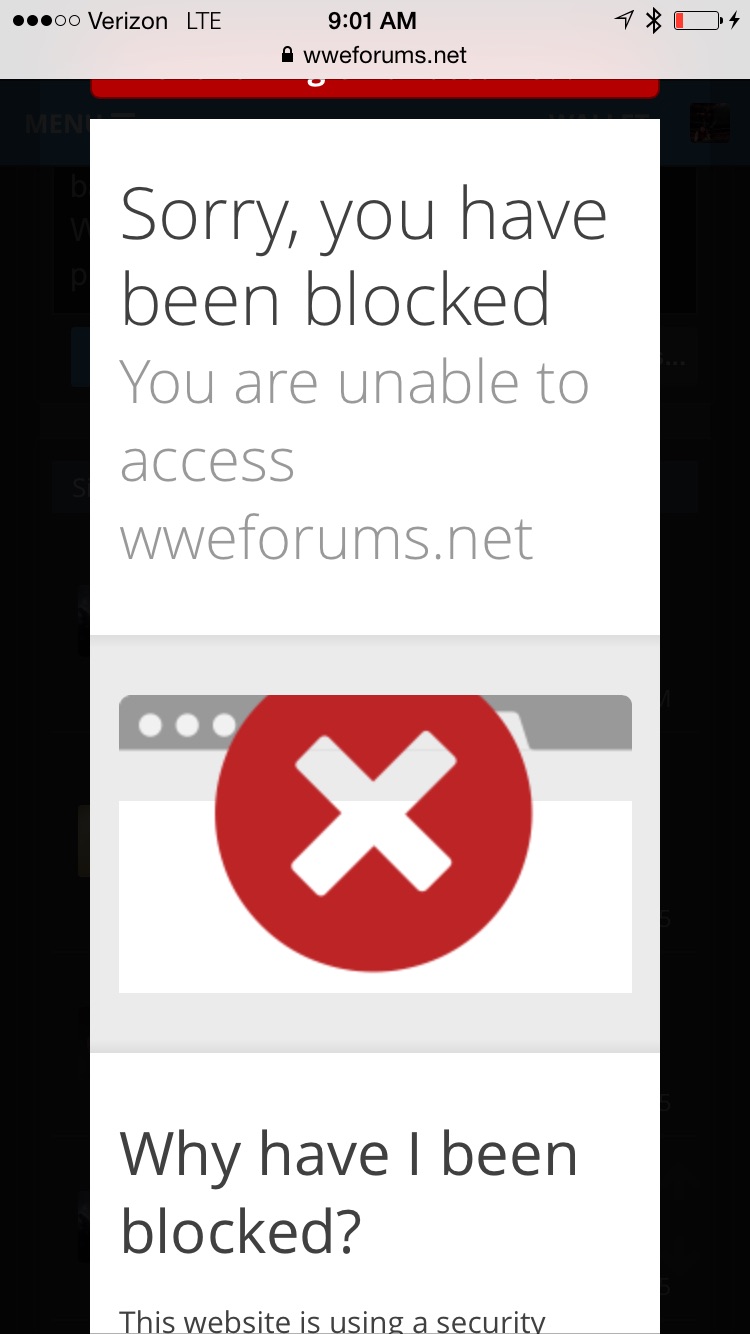750x1334 pixels.
Task: Tap the wweforums.net address in URL bar
Action: click(384, 56)
